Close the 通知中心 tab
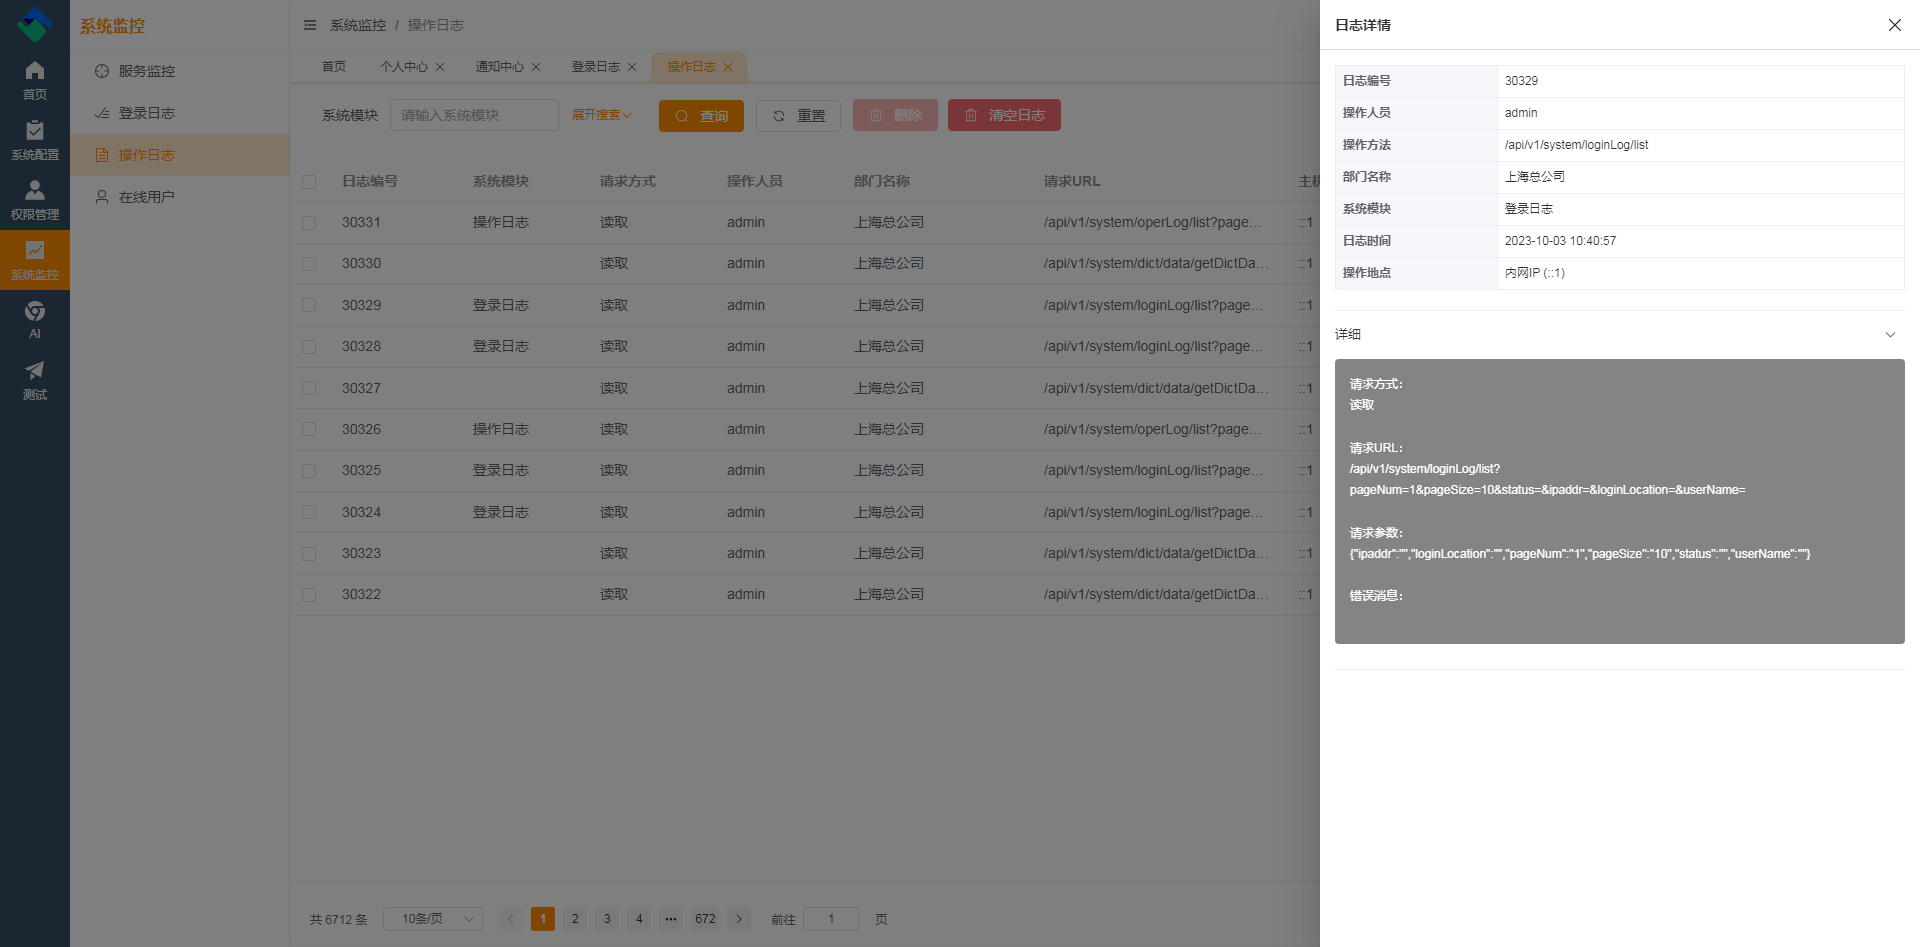 click(x=536, y=67)
